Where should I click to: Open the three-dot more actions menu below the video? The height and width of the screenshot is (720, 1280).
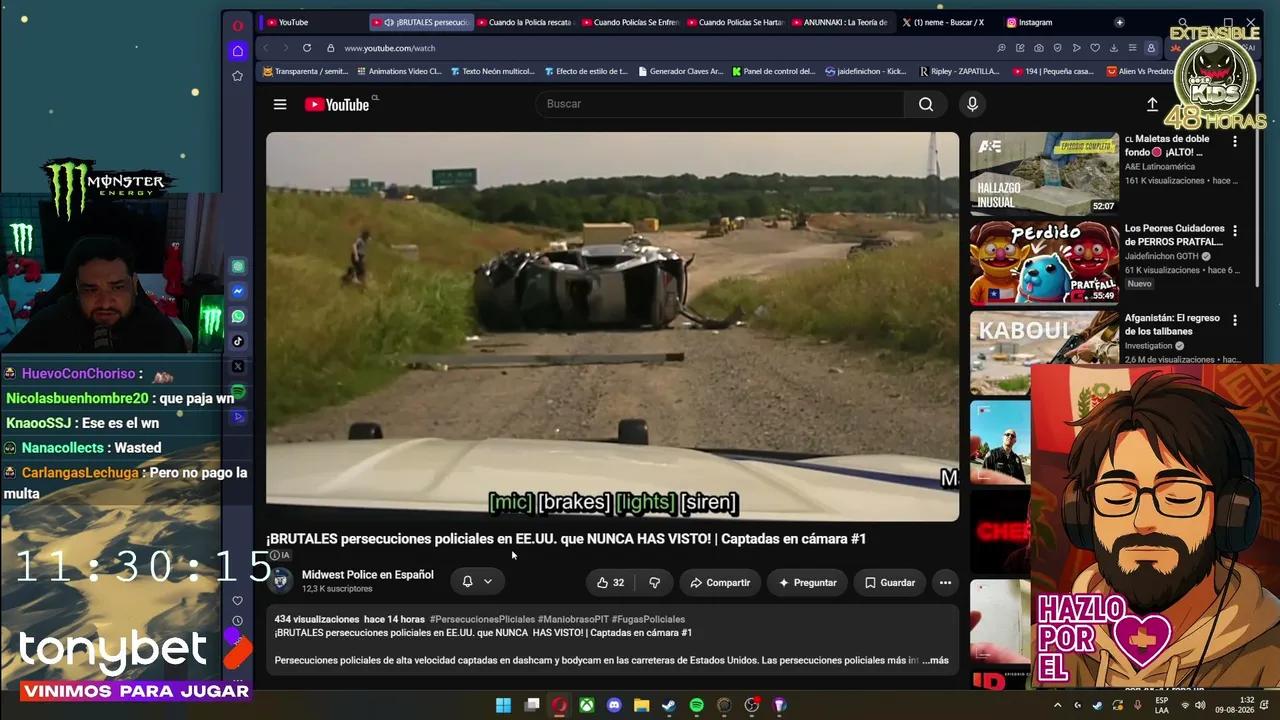pyautogui.click(x=945, y=582)
